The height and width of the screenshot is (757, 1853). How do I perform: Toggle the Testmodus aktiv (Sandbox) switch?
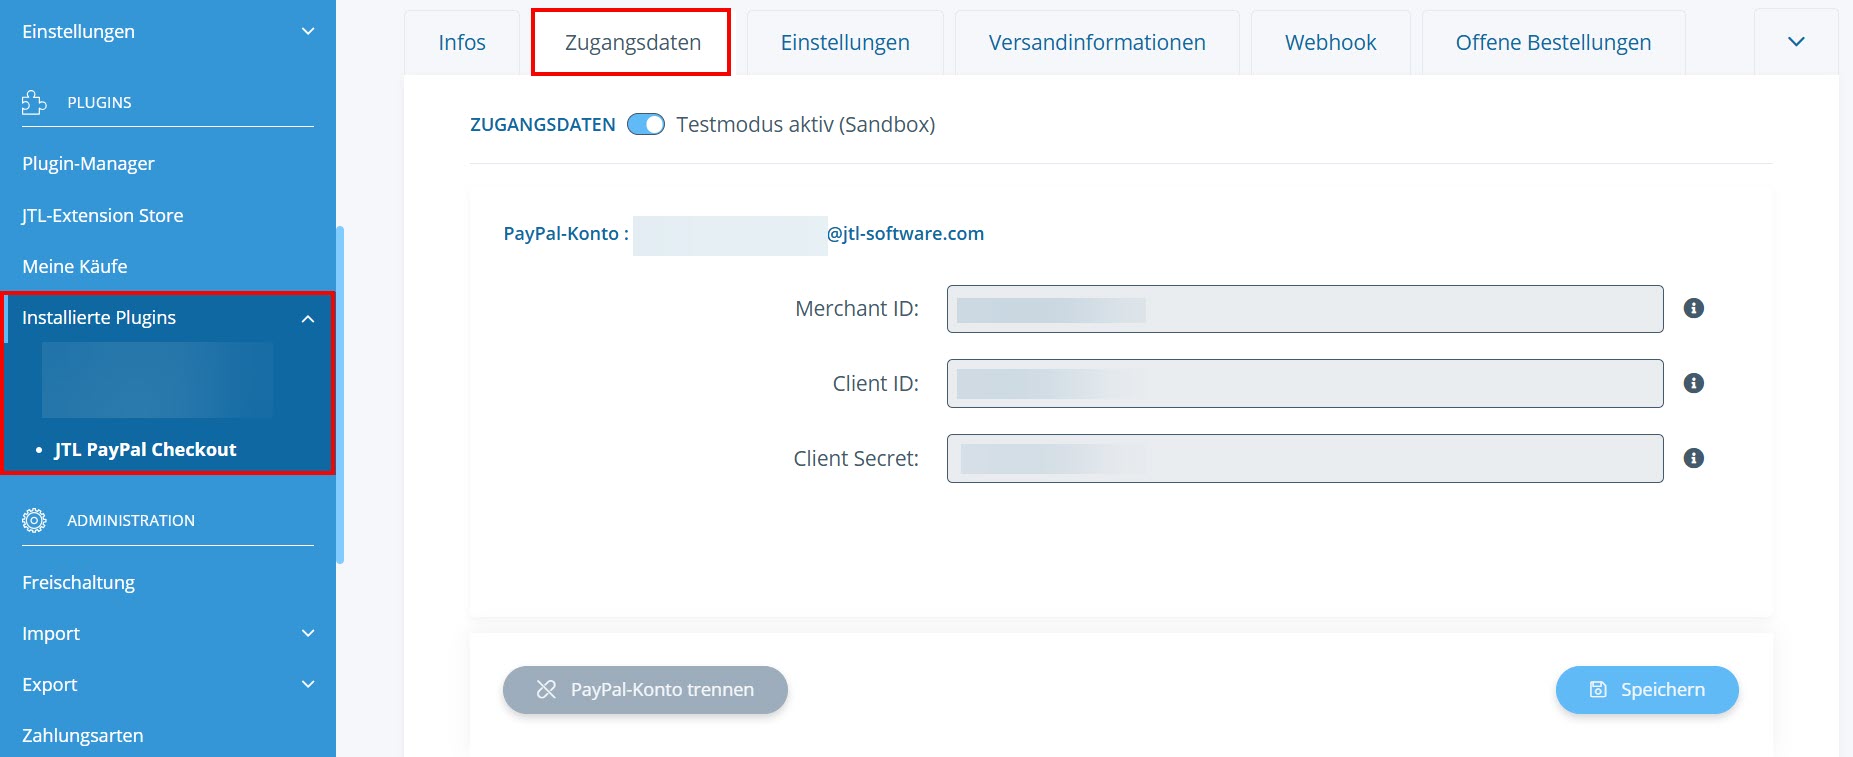click(645, 124)
